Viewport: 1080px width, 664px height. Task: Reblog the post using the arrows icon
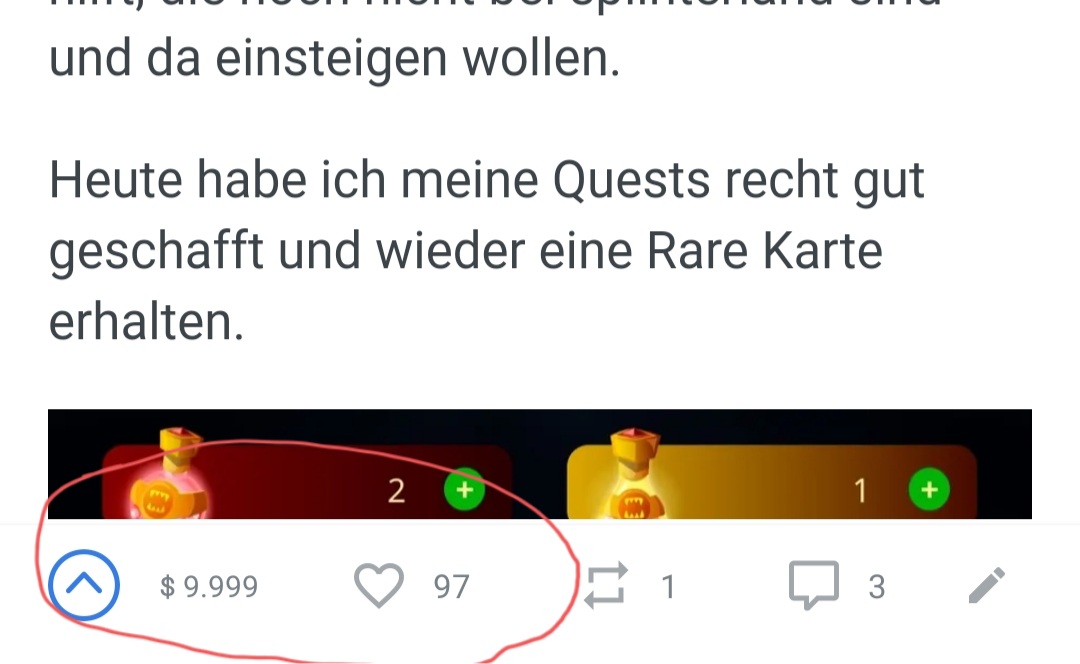click(605, 585)
